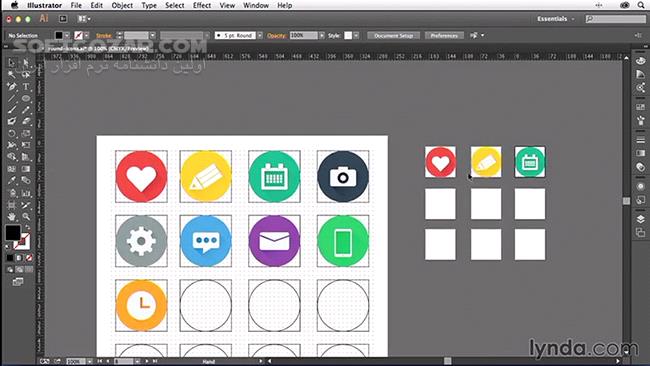Change screen mode button in toolbox
The height and width of the screenshot is (366, 650).
coord(18,282)
